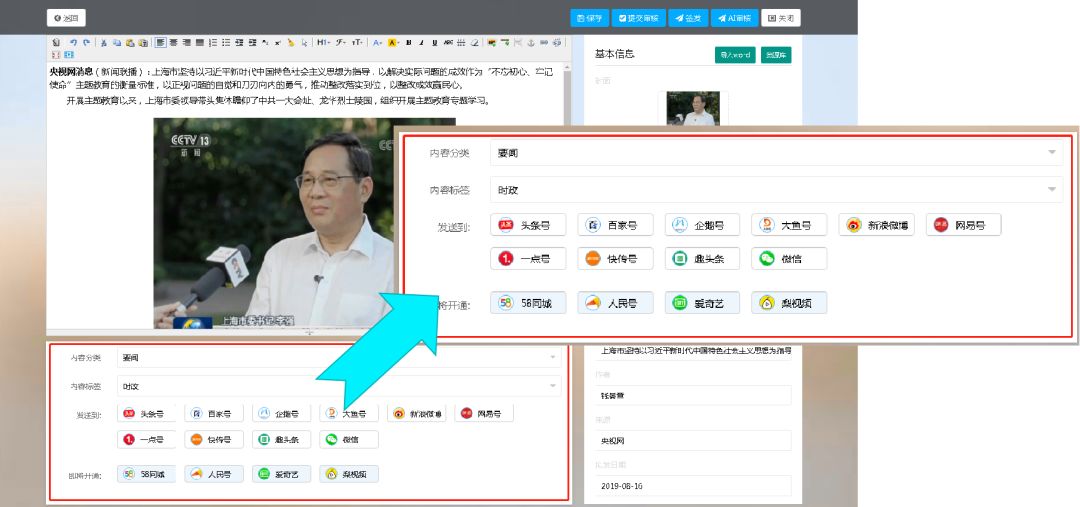The image size is (1080, 507).
Task: Apply italic formatting
Action: click(422, 43)
